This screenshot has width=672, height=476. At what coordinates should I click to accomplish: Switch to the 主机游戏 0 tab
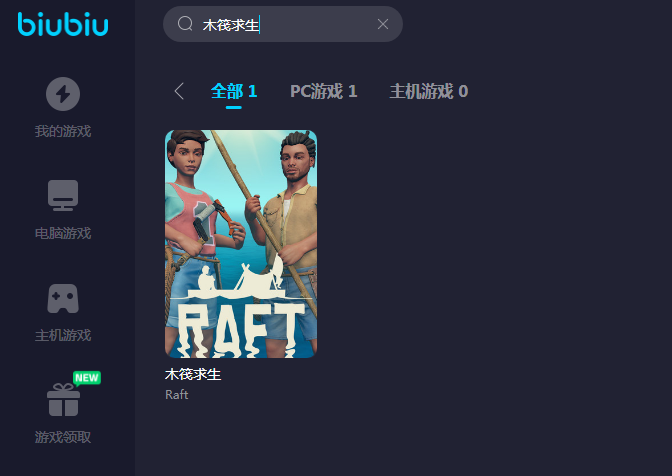coord(429,91)
